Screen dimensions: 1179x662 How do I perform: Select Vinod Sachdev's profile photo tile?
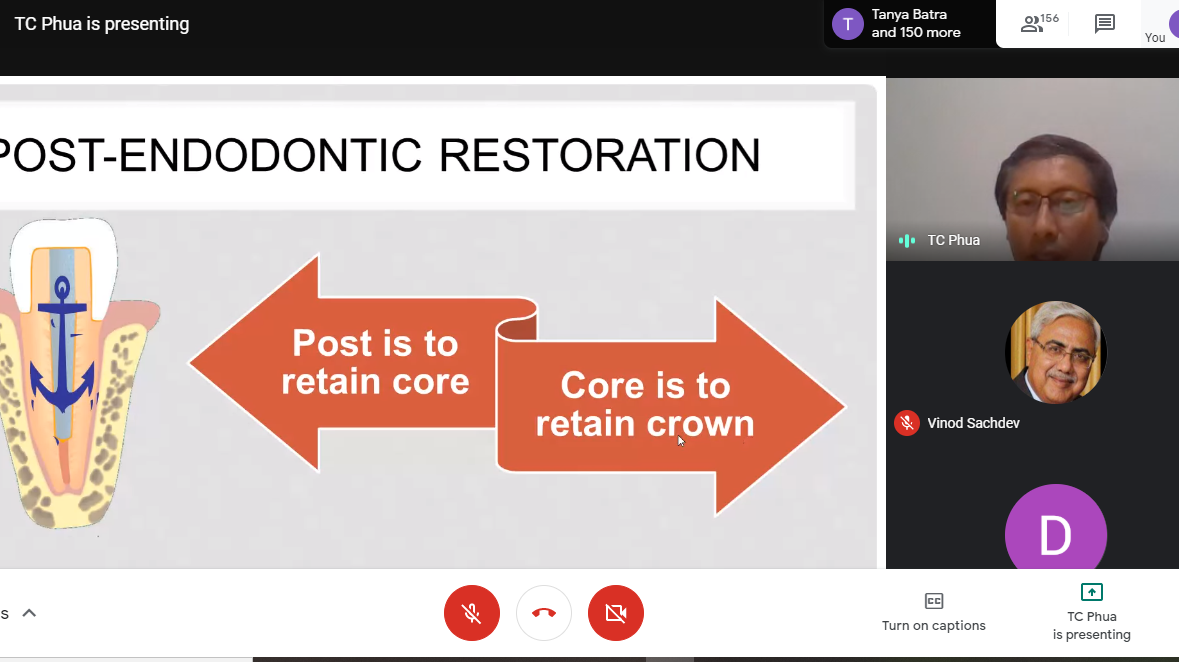click(x=1055, y=352)
